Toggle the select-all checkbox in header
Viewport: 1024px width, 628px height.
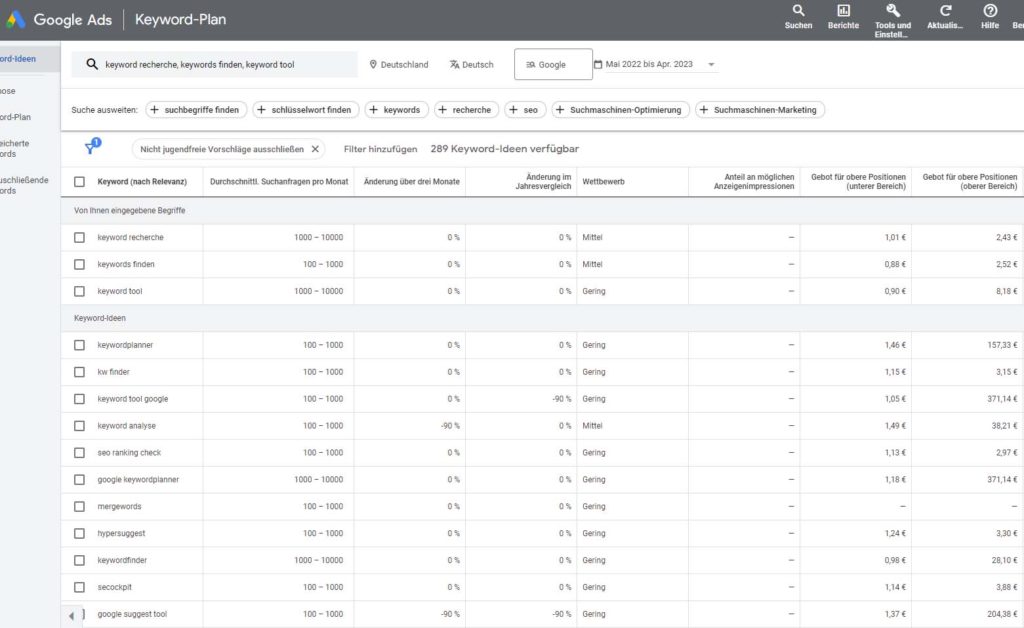pyautogui.click(x=79, y=182)
